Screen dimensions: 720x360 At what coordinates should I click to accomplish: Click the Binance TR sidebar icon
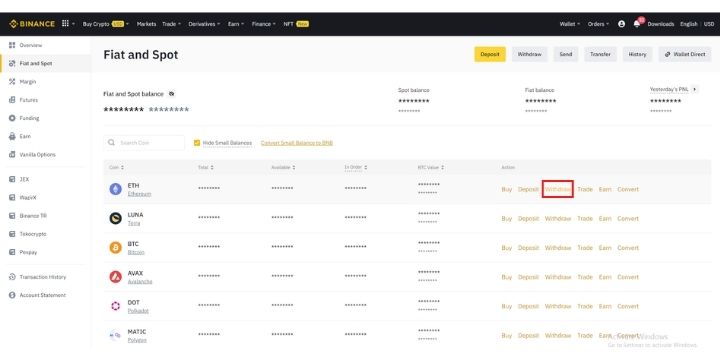(x=12, y=216)
